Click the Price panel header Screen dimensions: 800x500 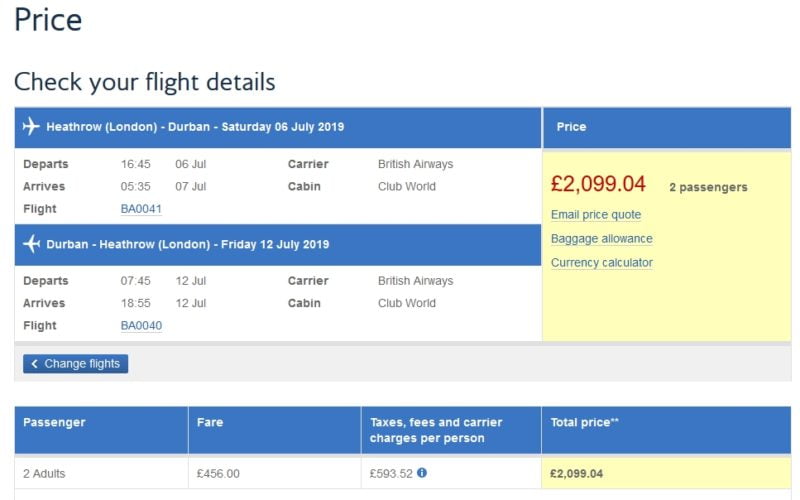(x=667, y=128)
